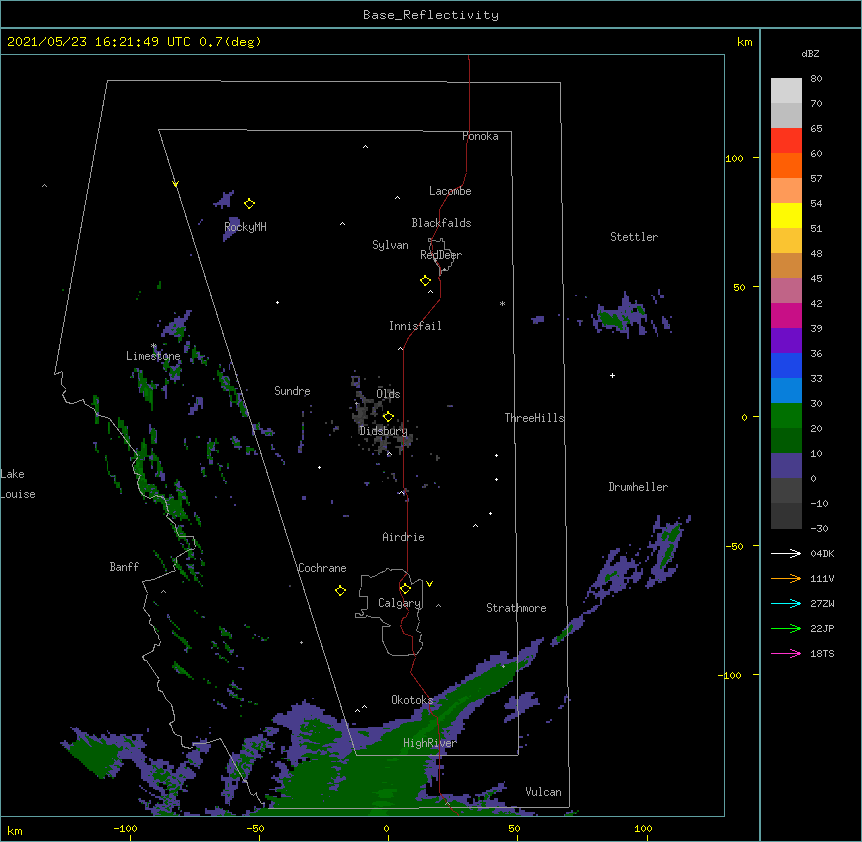Select the dark blue swatch in the dBZ scale
Viewport: 862px width, 842px height.
coord(786,365)
